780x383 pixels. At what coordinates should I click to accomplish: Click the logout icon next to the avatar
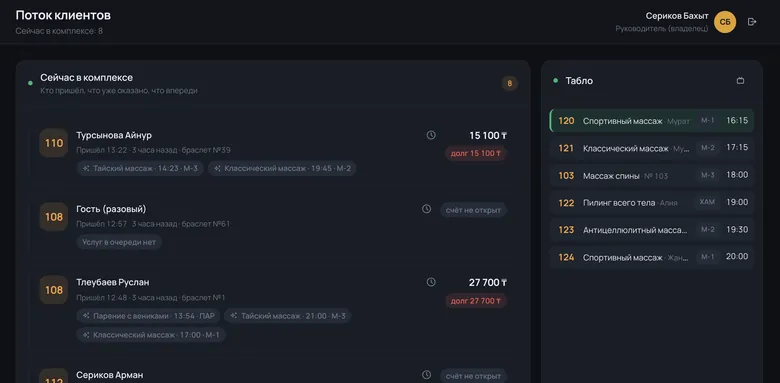click(x=752, y=22)
